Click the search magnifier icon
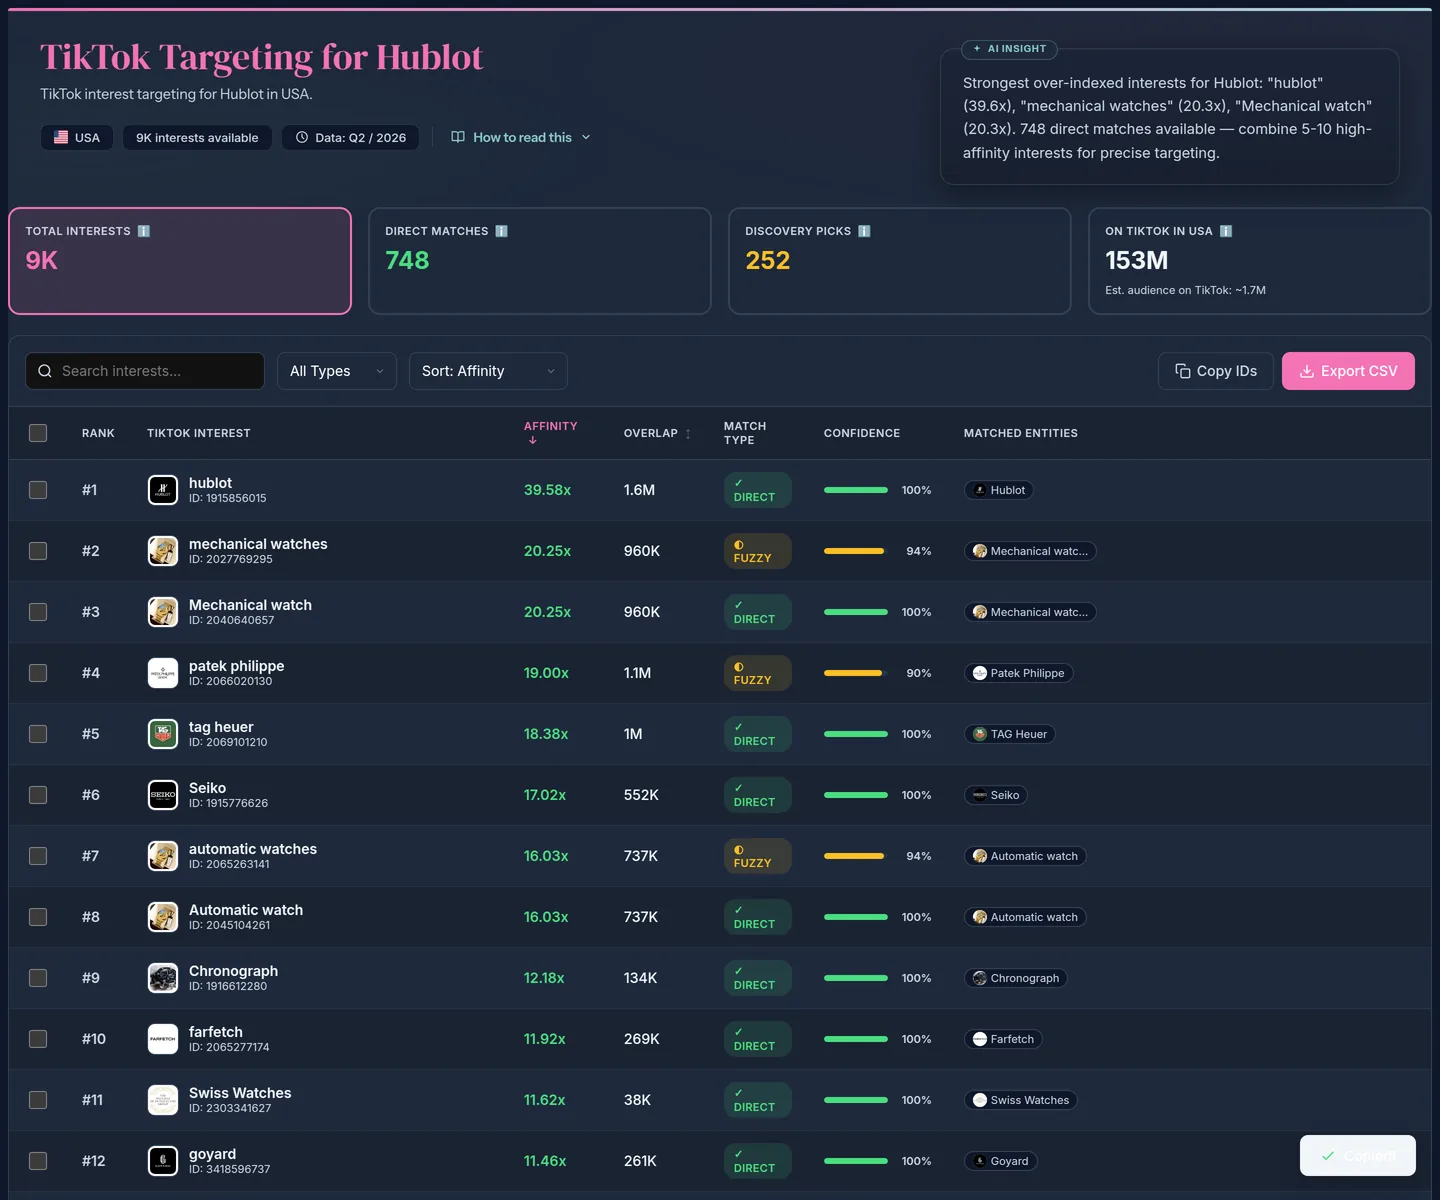Screen dimensions: 1440x1200 pyautogui.click(x=45, y=371)
